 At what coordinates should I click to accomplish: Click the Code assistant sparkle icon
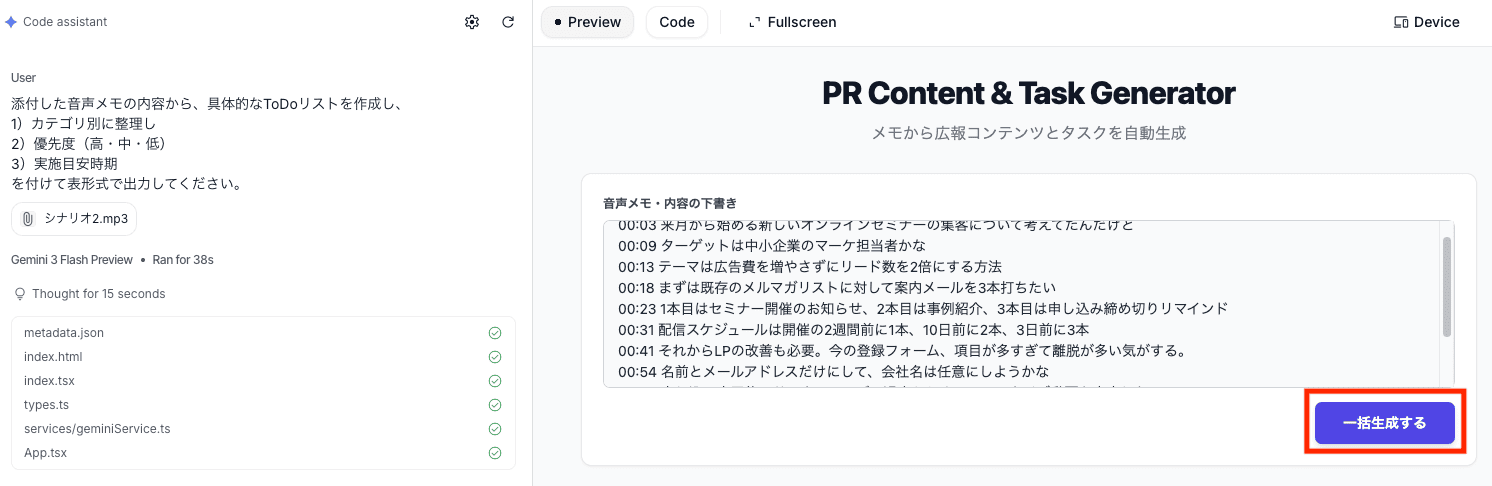[x=11, y=22]
